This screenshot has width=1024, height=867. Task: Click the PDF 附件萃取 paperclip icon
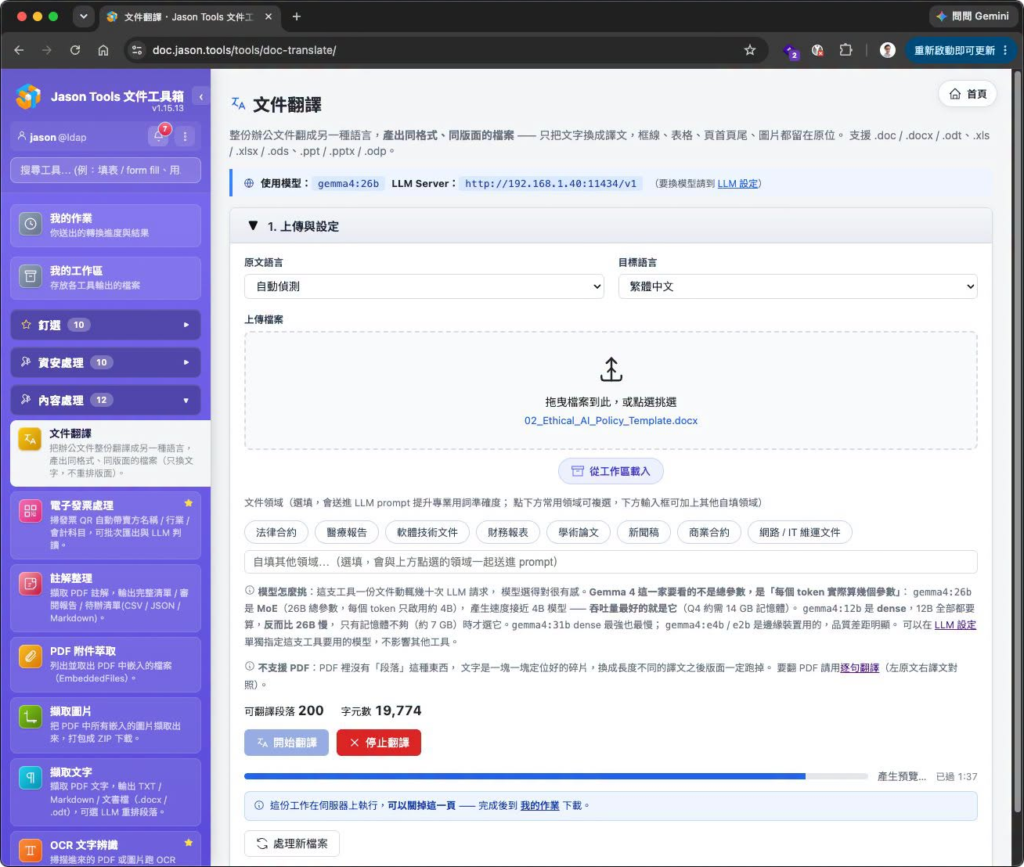coord(30,656)
